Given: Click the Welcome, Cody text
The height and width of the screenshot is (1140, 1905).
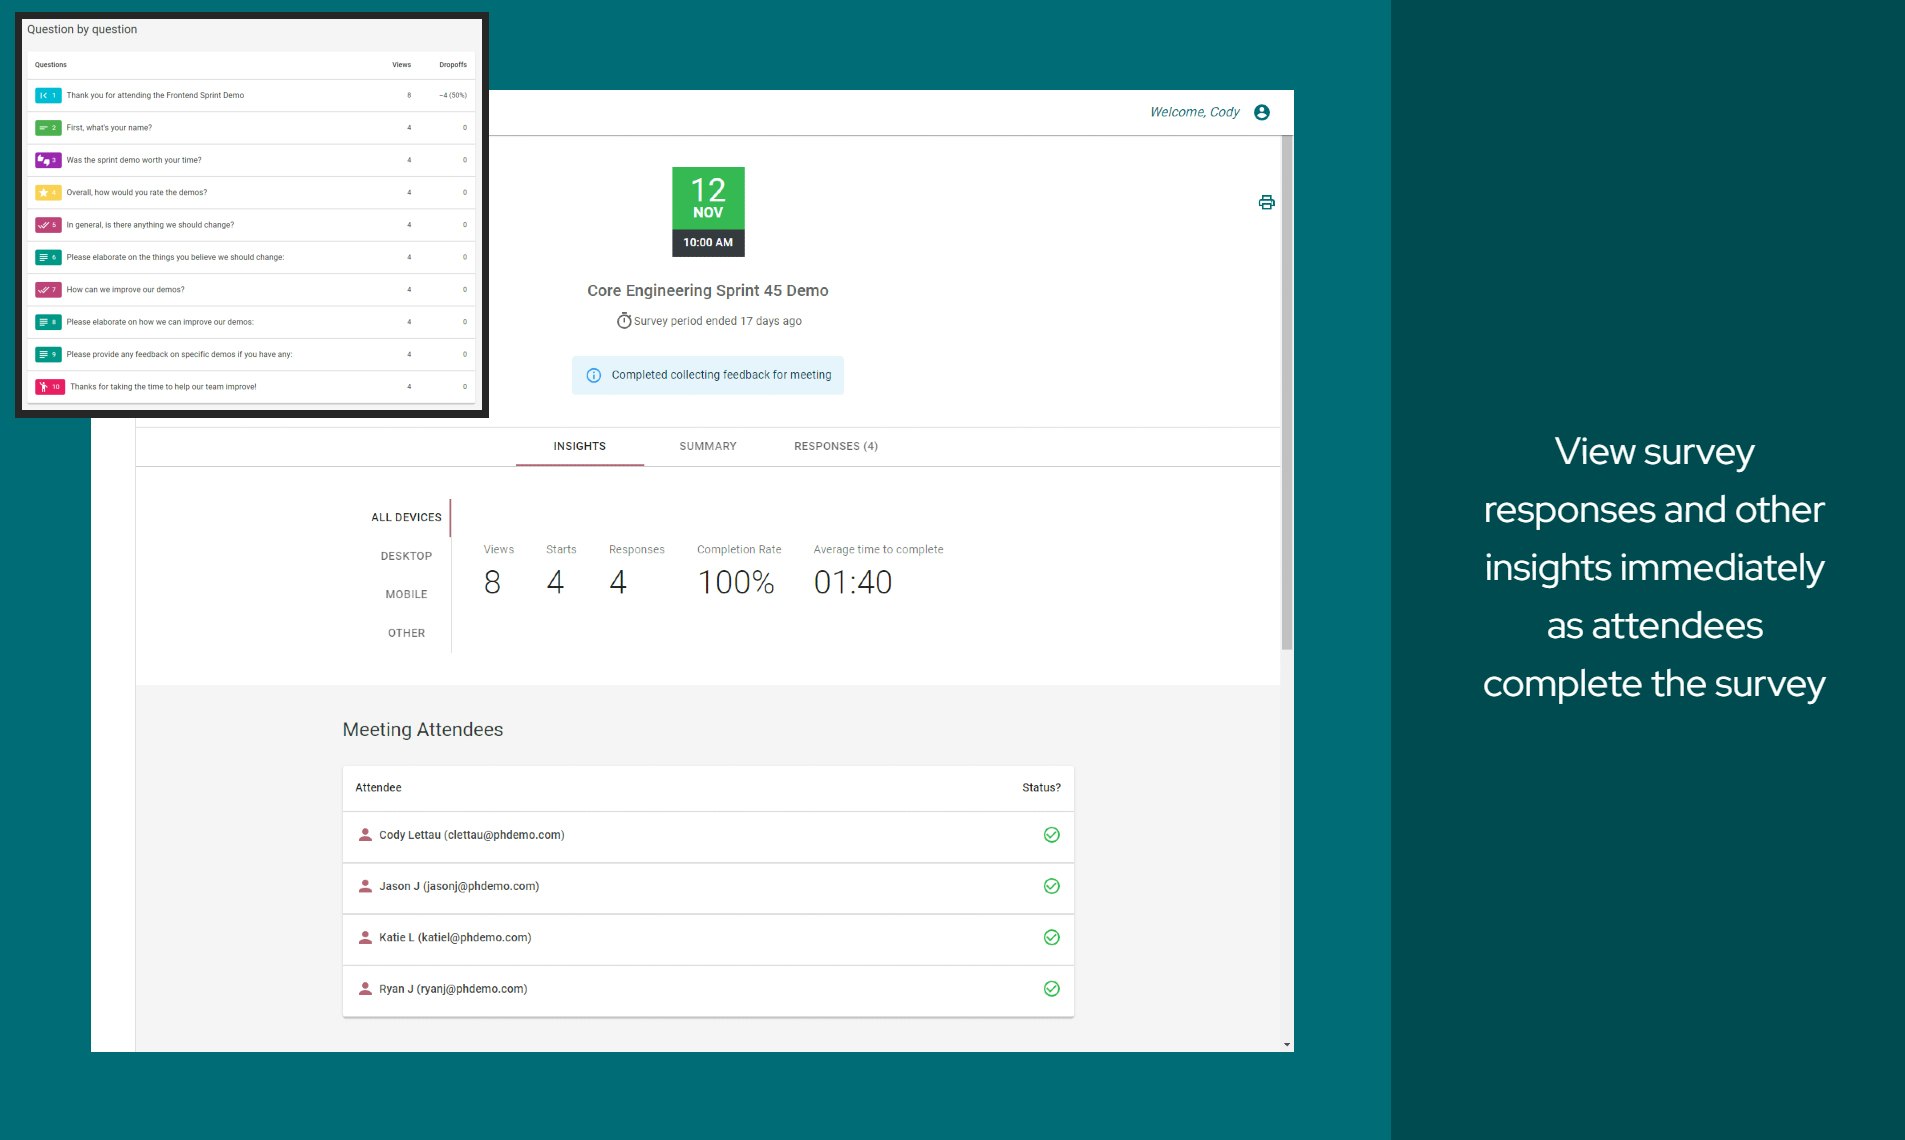Looking at the screenshot, I should point(1194,112).
